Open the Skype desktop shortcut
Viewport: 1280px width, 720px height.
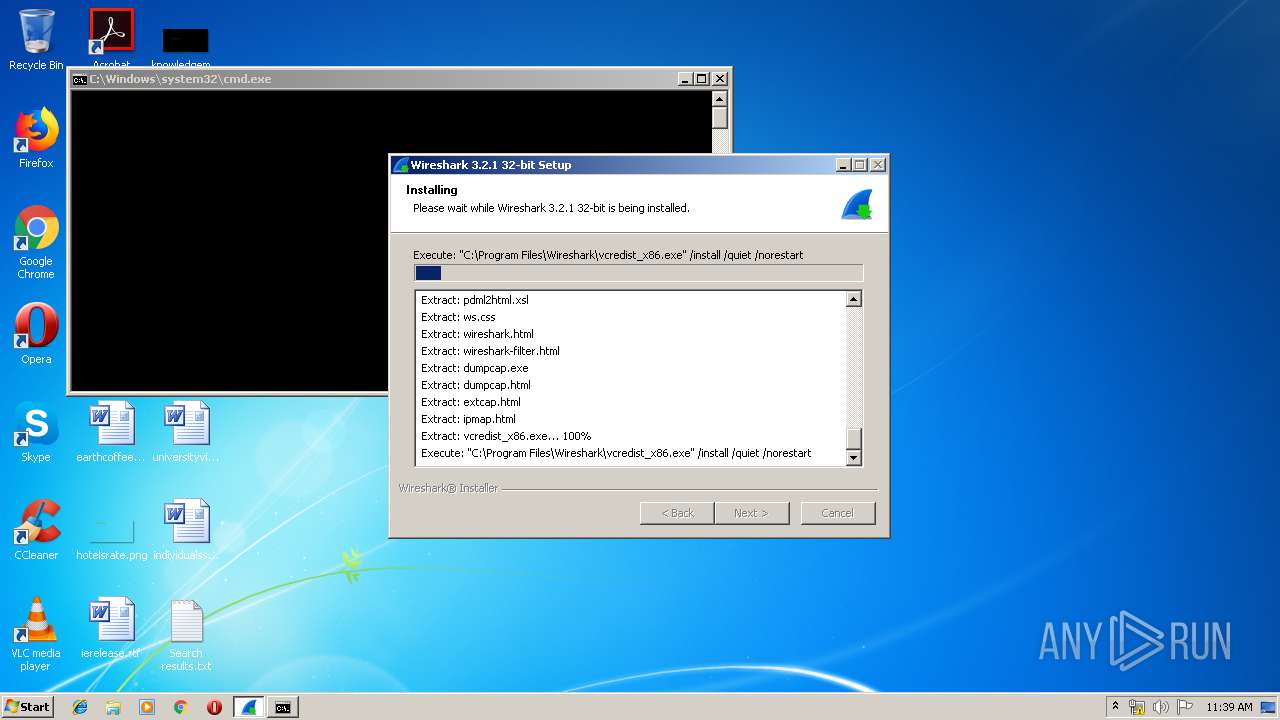(x=36, y=432)
